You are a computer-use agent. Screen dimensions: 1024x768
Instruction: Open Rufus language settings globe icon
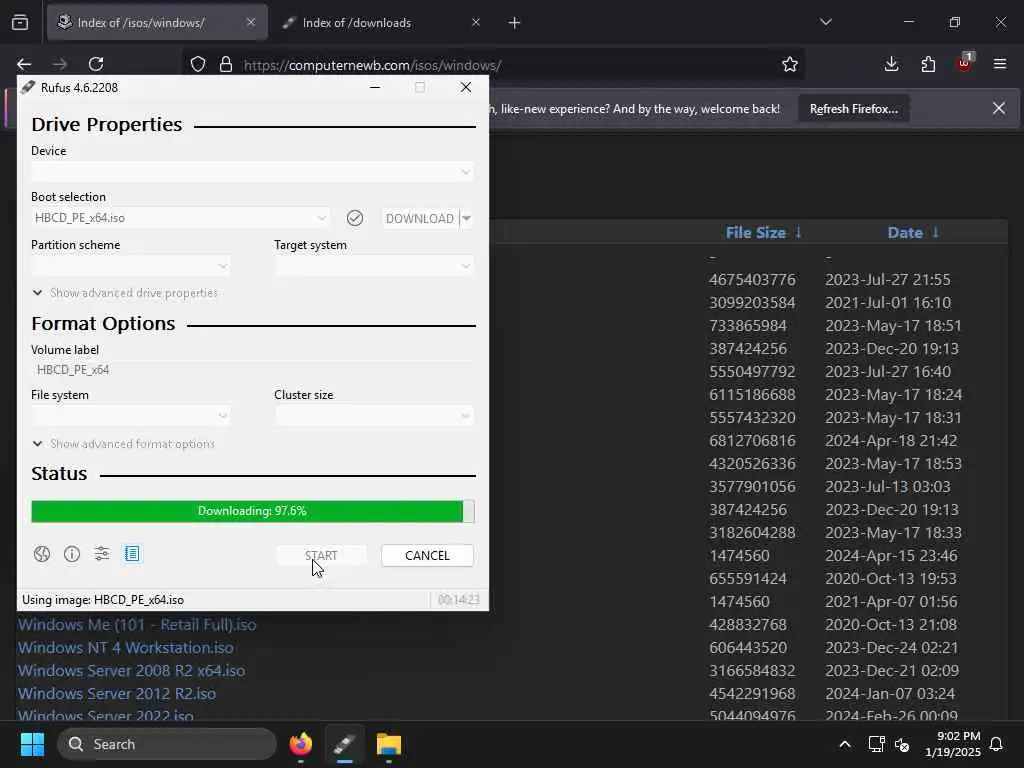(x=42, y=554)
